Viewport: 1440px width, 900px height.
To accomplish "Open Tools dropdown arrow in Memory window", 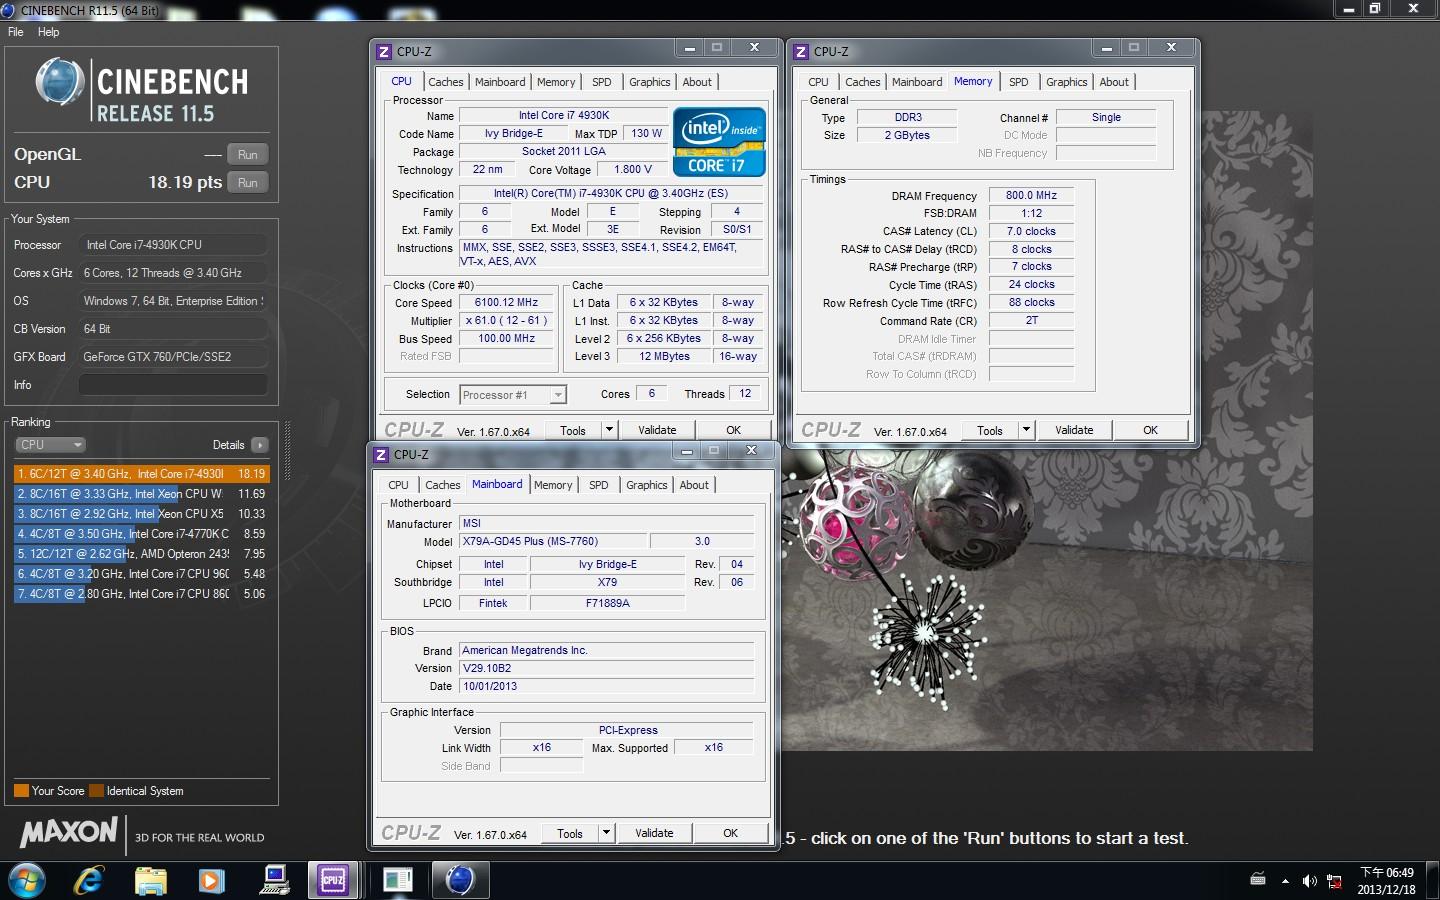I will pyautogui.click(x=1026, y=430).
